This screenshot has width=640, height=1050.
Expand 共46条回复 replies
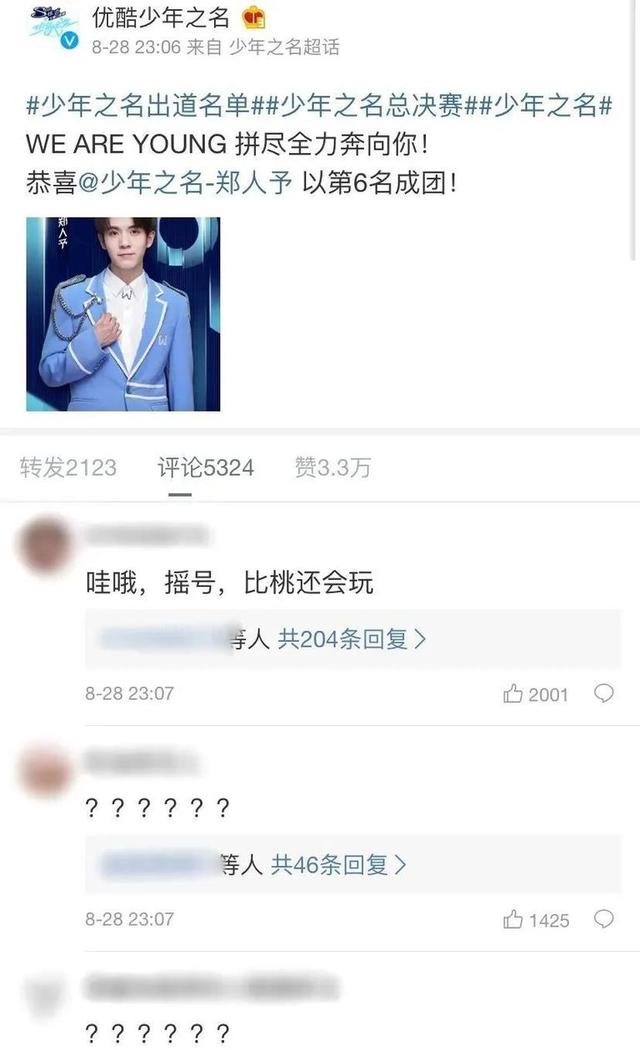(x=339, y=865)
